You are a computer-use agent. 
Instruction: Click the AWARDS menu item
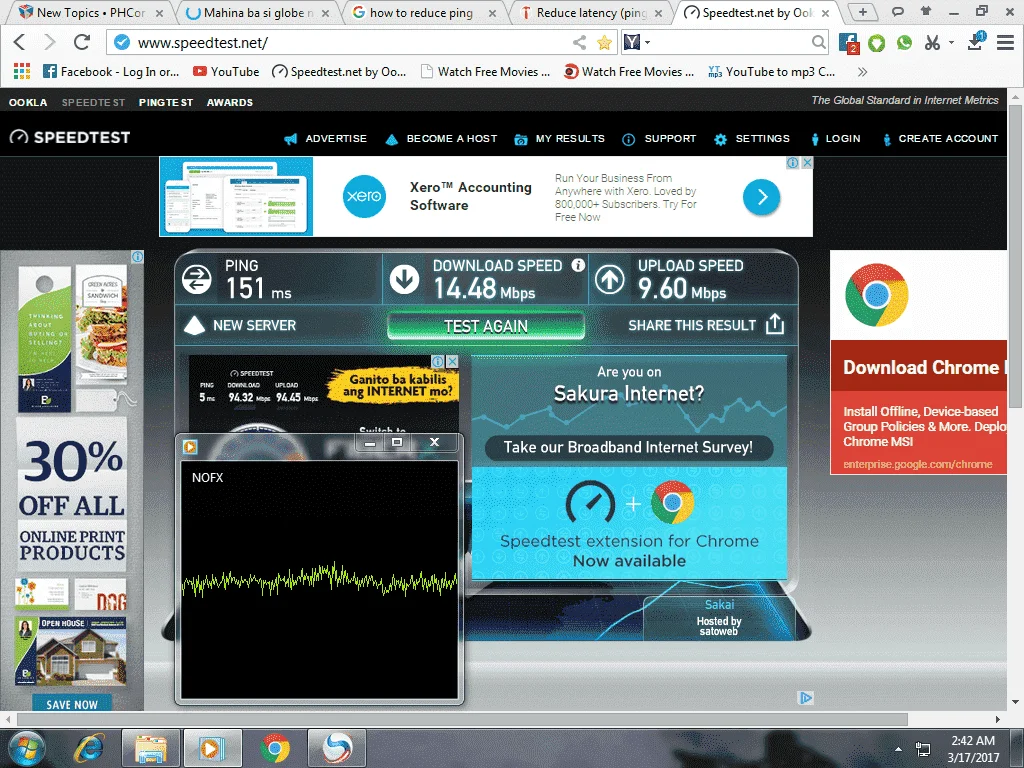230,103
